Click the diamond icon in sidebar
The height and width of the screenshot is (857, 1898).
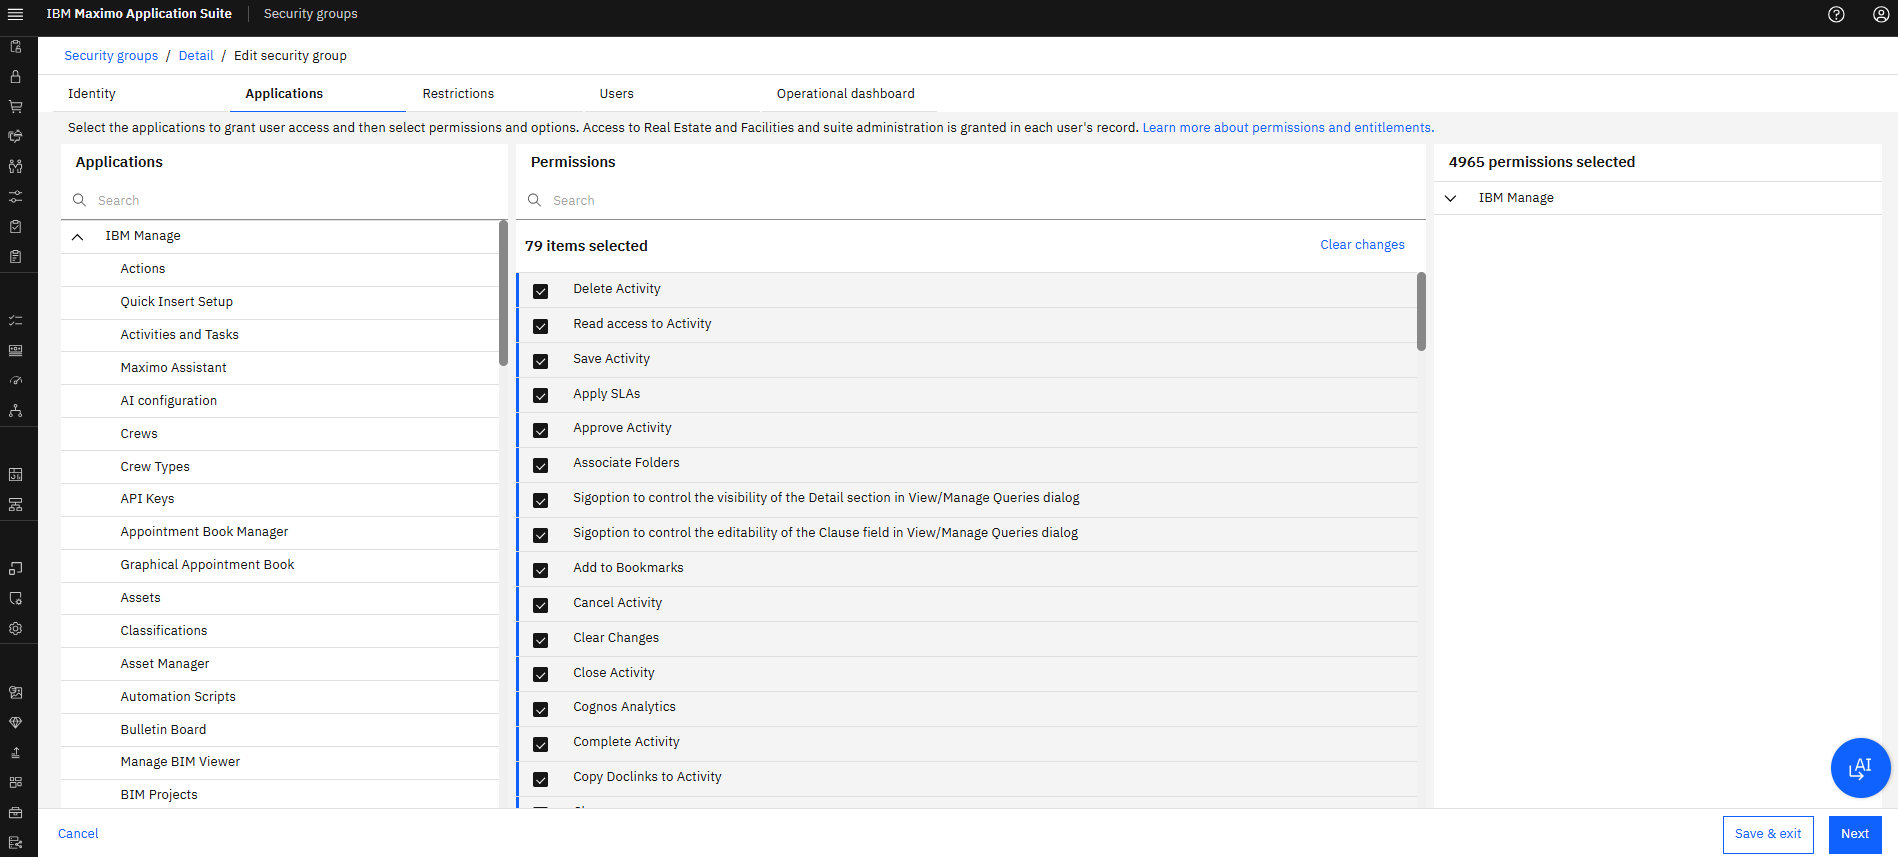pyautogui.click(x=15, y=722)
